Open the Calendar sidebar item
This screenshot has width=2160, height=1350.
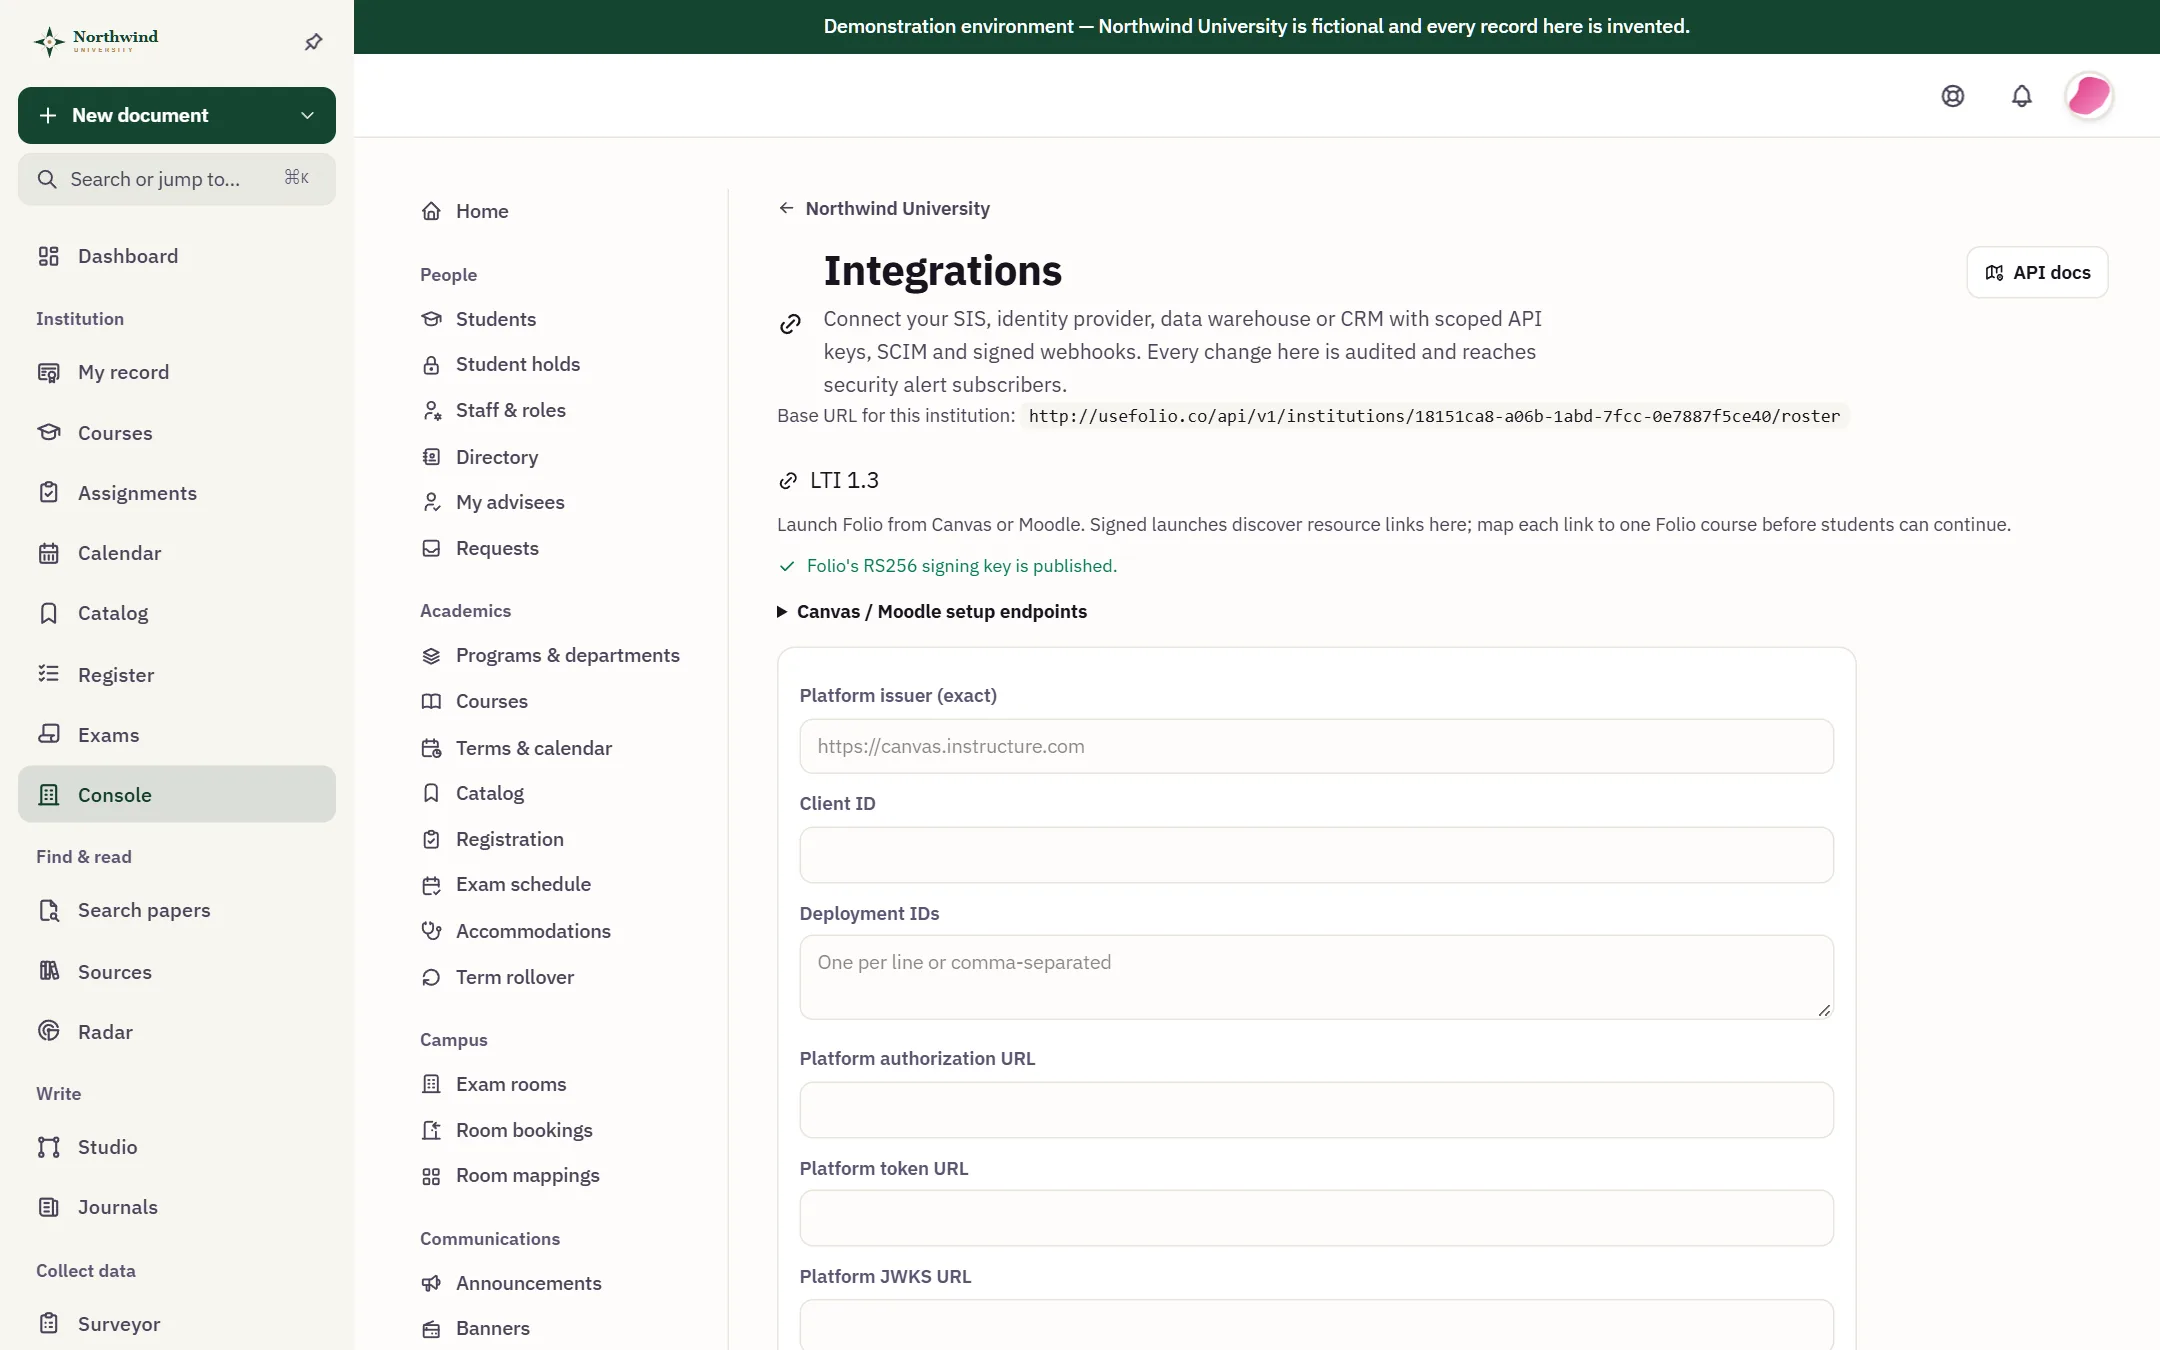(x=177, y=553)
